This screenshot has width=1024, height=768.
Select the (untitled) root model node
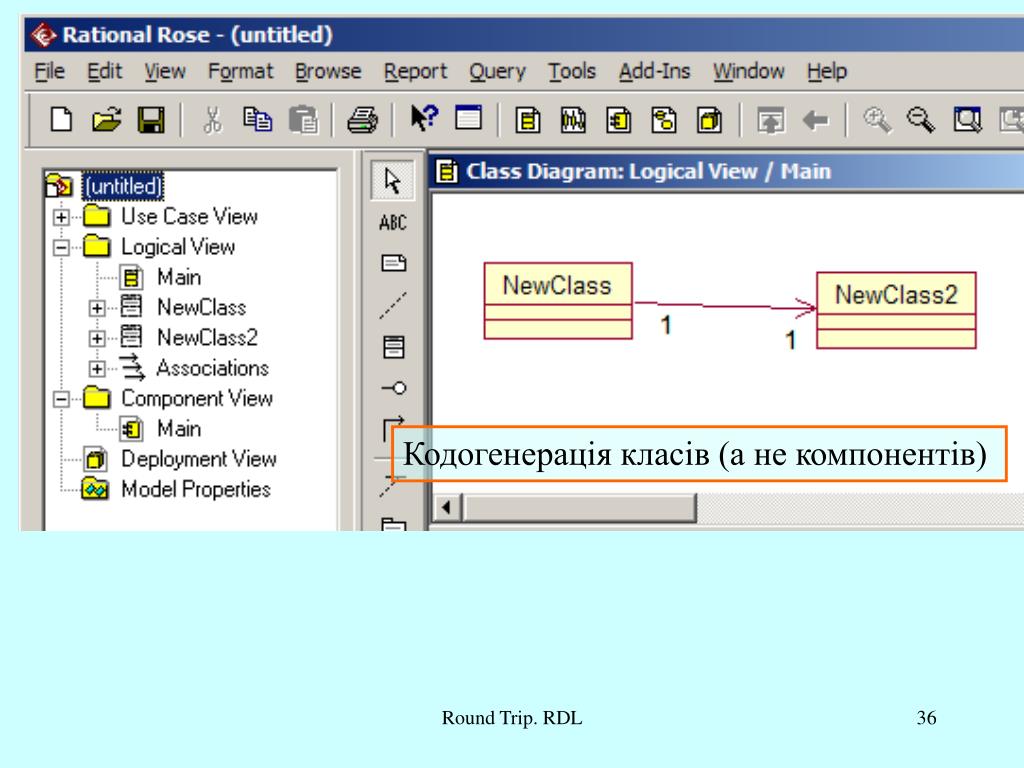(123, 186)
